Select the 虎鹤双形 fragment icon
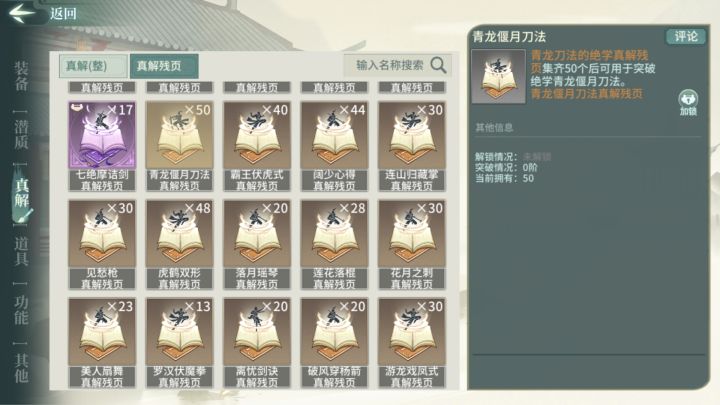The height and width of the screenshot is (405, 720). (180, 233)
